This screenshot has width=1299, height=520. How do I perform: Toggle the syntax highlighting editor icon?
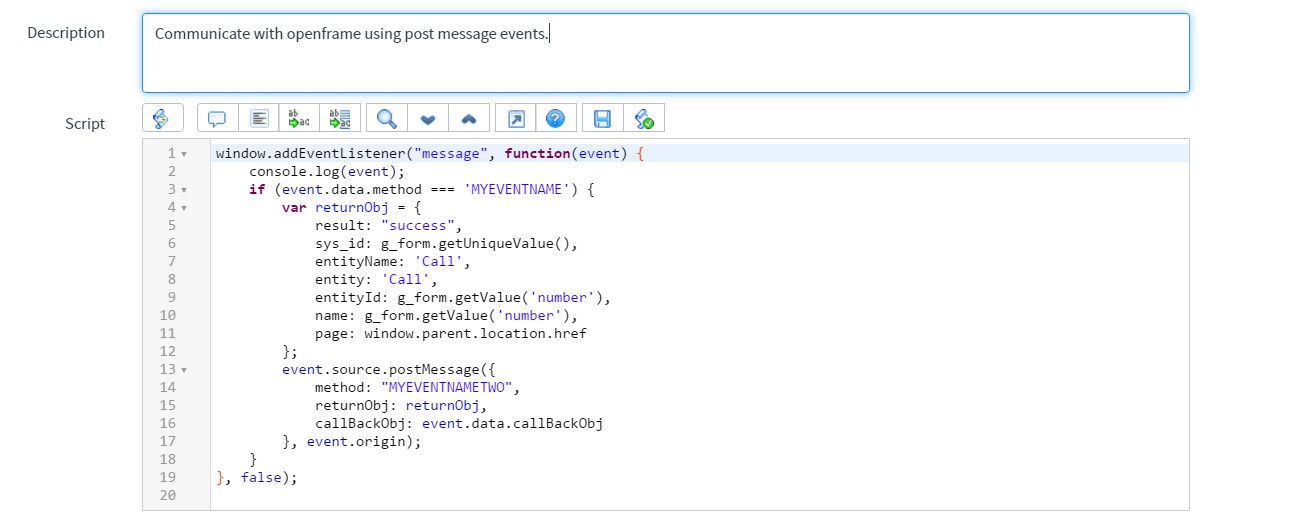162,119
